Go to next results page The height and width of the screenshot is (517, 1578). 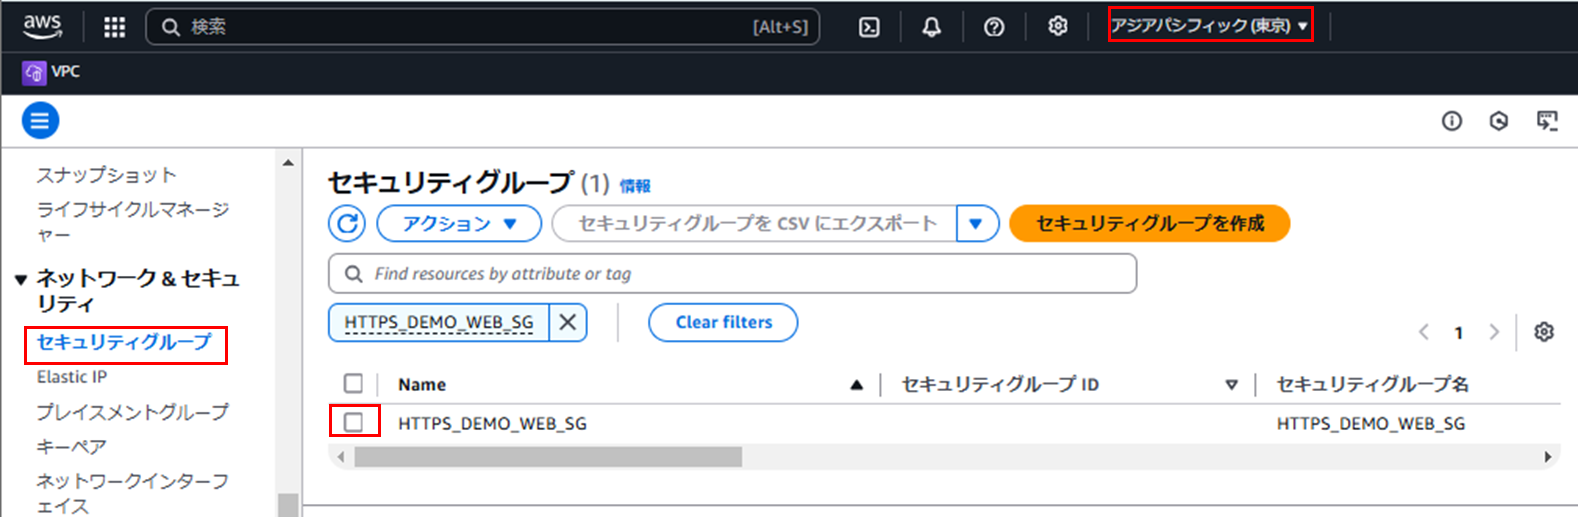click(1494, 332)
